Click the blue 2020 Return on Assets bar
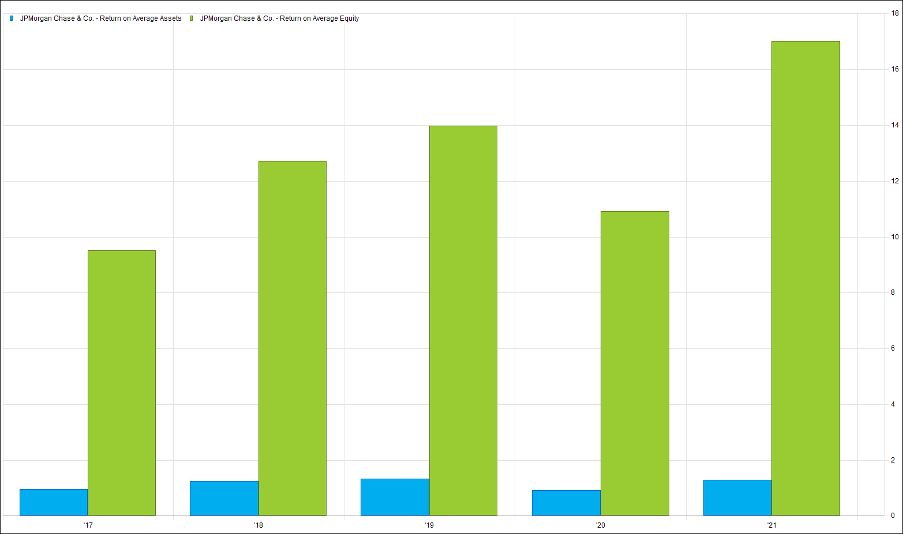The width and height of the screenshot is (904, 534). [566, 503]
